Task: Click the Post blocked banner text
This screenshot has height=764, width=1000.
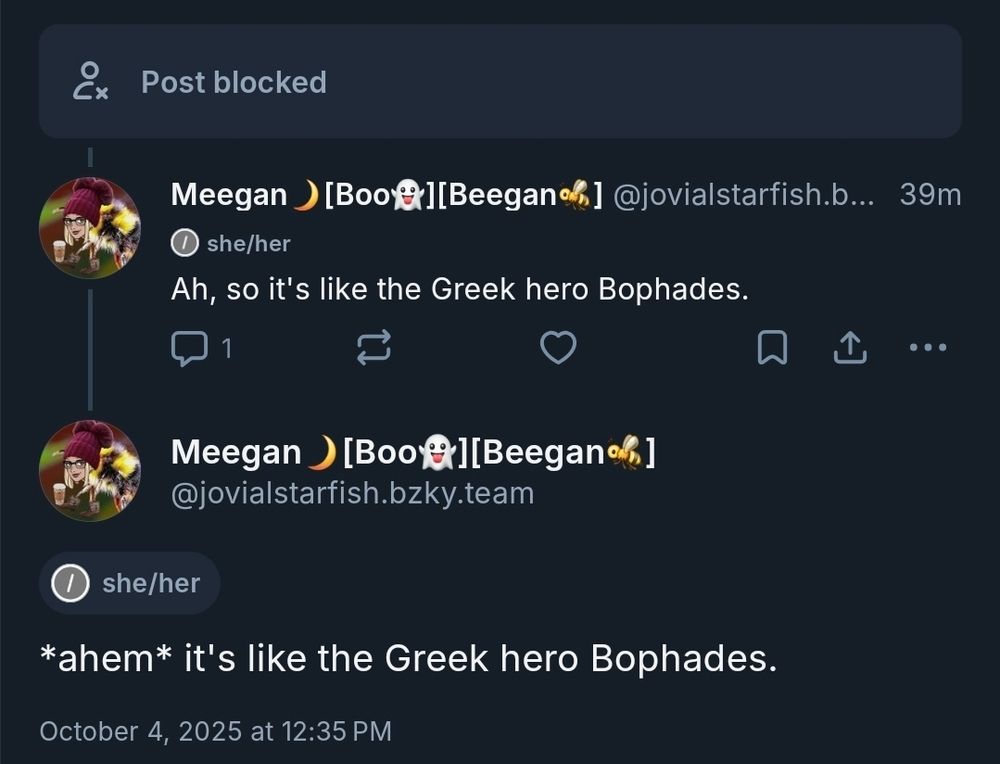Action: tap(234, 82)
